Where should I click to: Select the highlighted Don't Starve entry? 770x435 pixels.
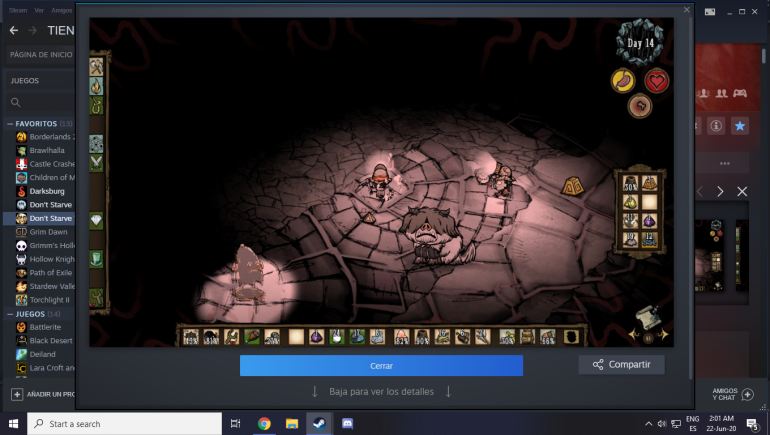click(x=40, y=218)
